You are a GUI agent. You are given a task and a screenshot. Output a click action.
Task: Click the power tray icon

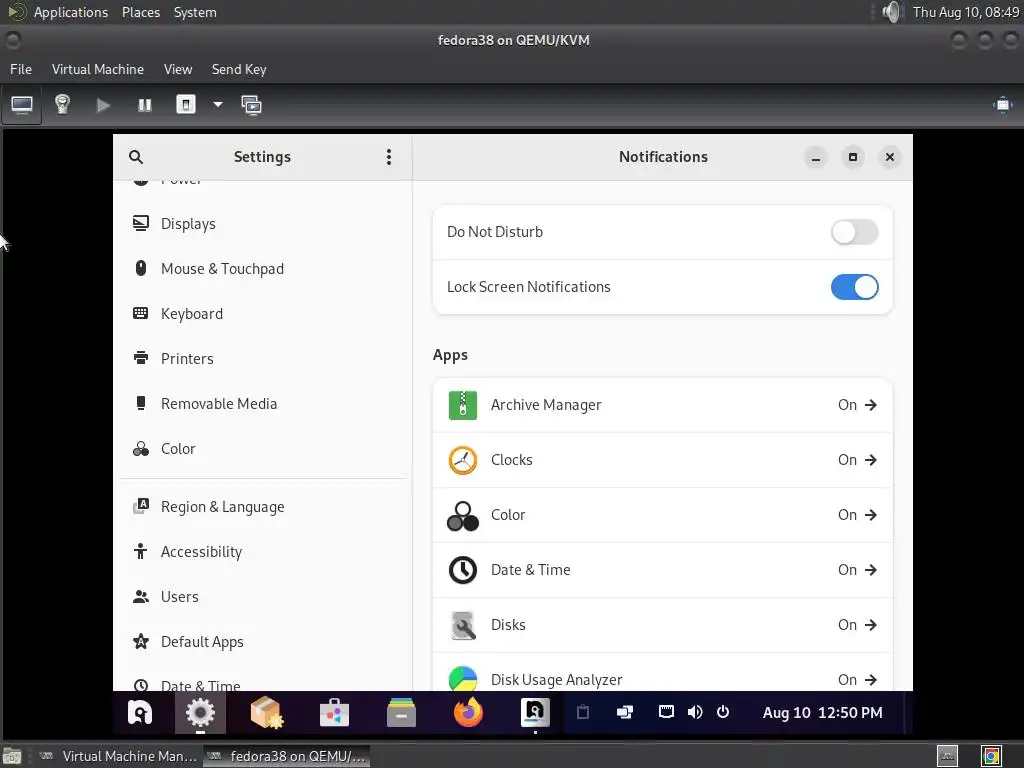tap(723, 711)
